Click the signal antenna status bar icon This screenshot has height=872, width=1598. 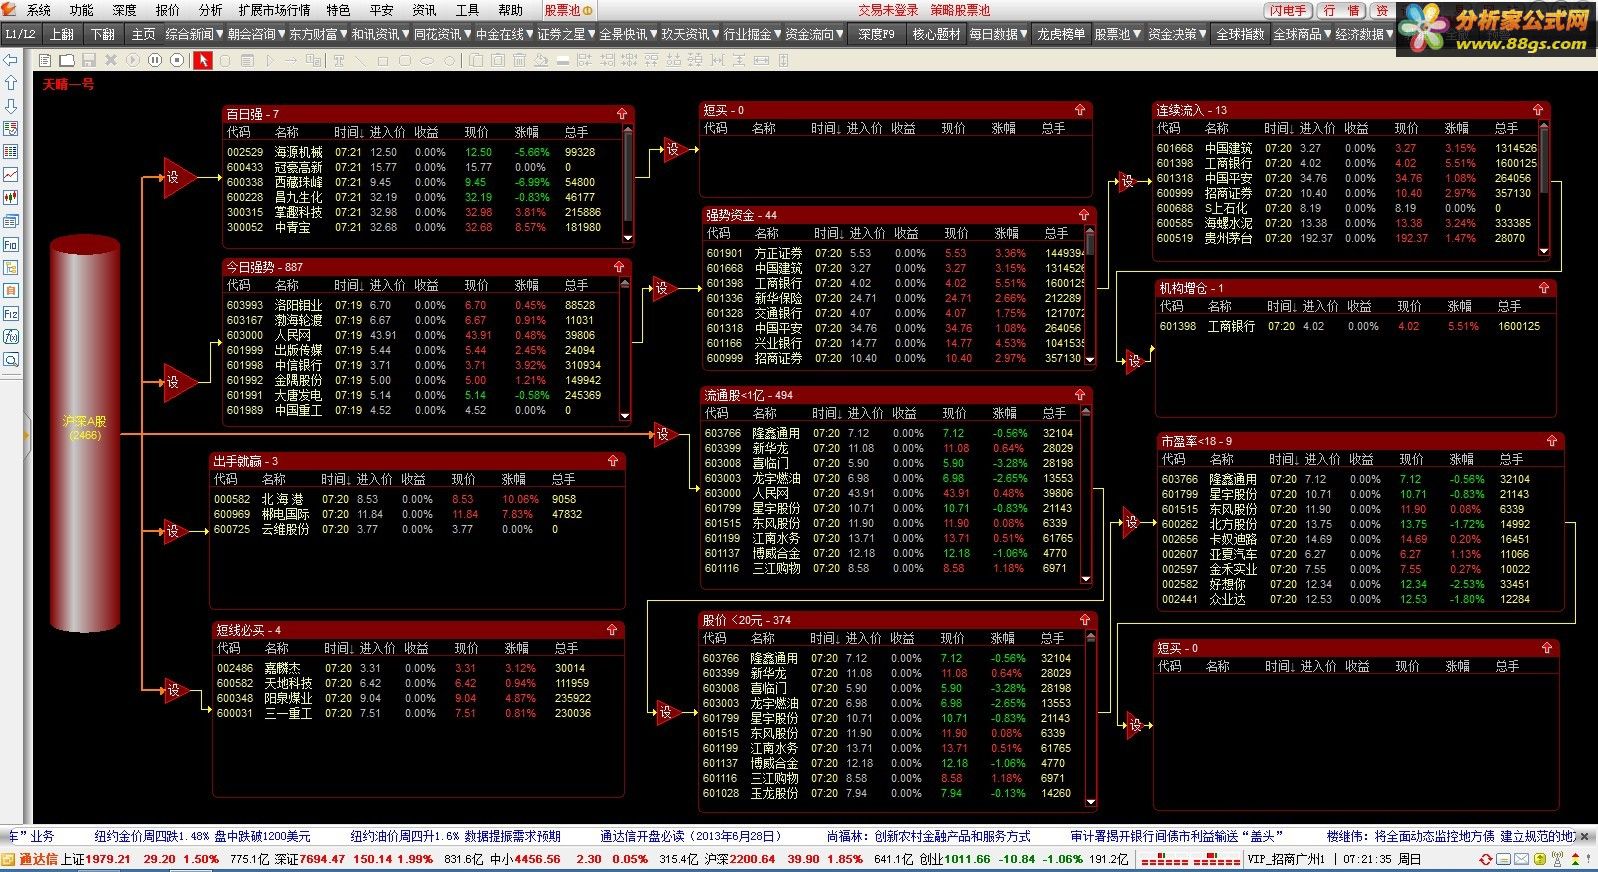pos(1558,859)
